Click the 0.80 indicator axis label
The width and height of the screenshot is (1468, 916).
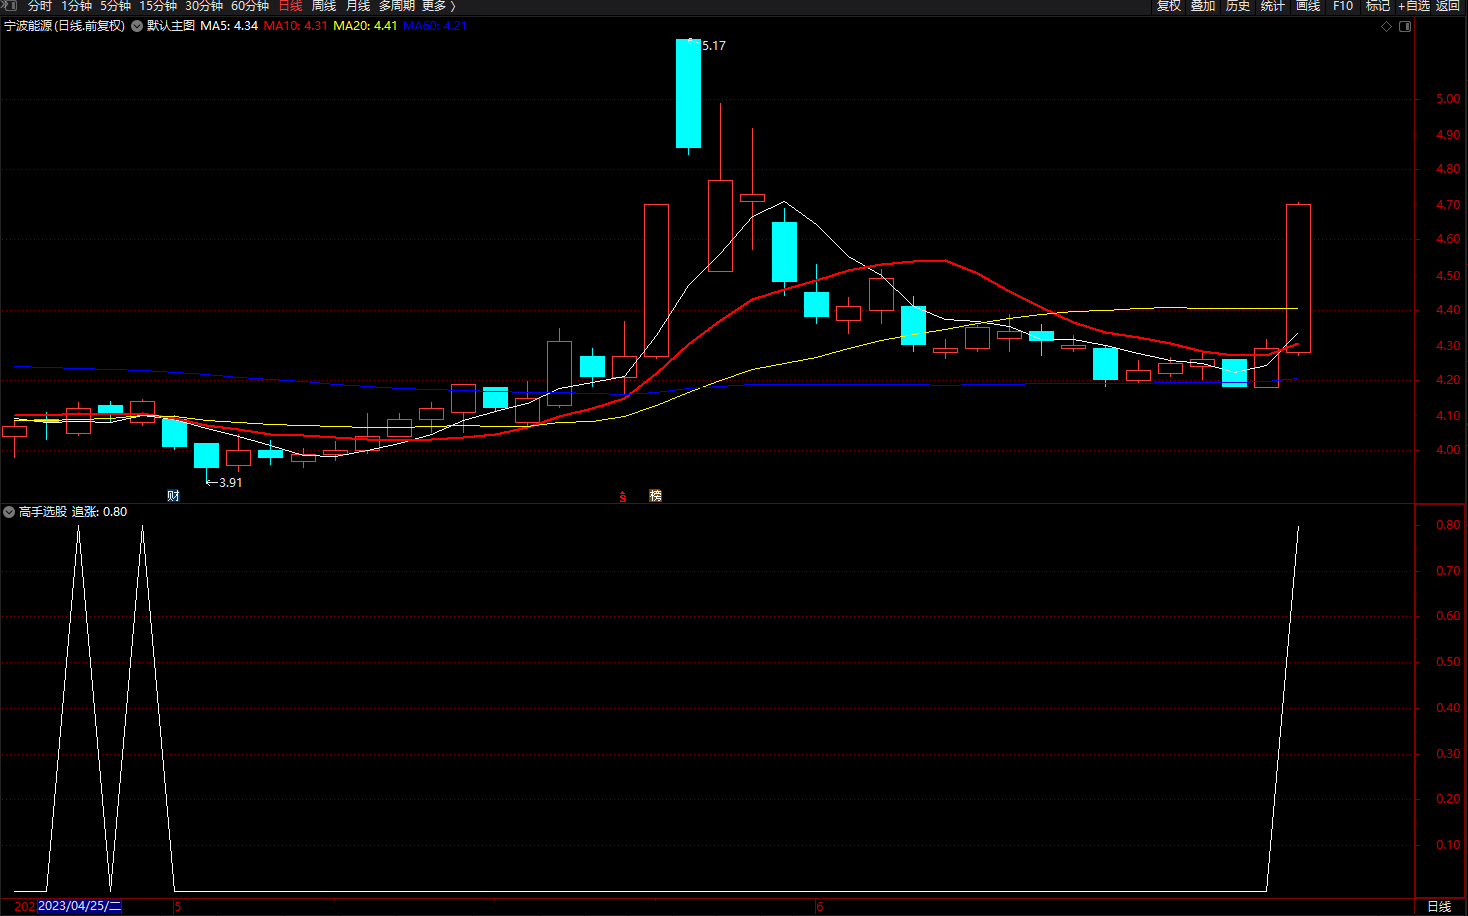[x=1448, y=525]
